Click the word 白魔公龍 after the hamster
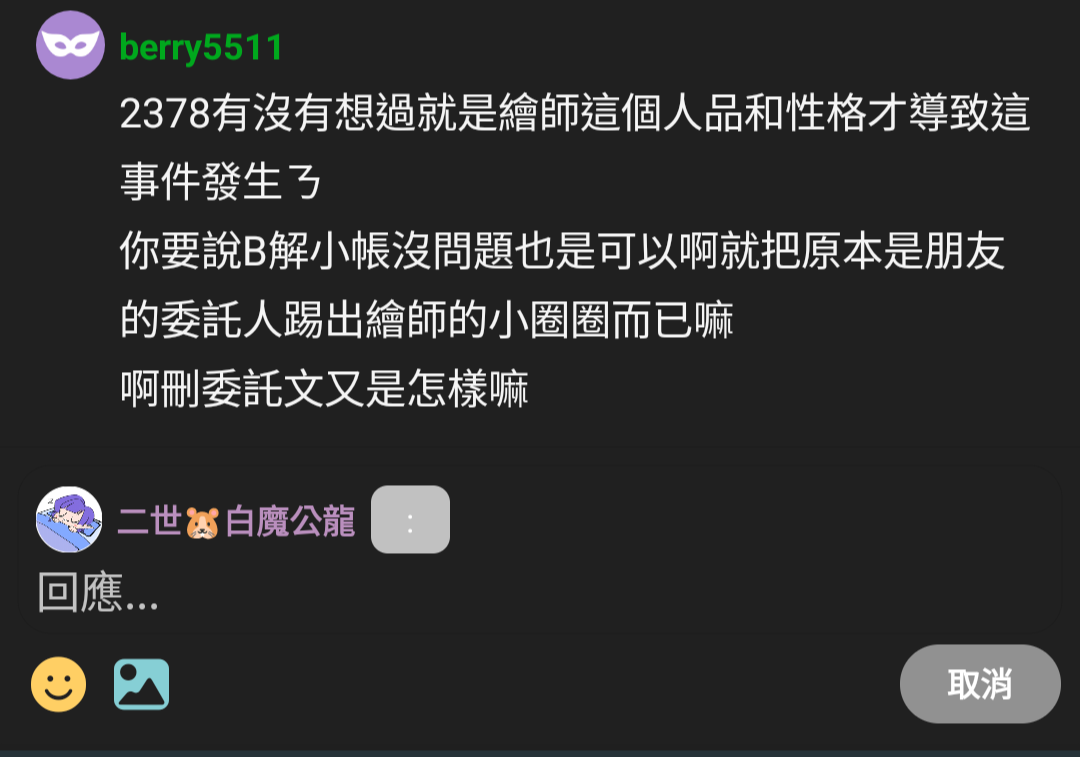Viewport: 1080px width, 757px height. (x=290, y=521)
